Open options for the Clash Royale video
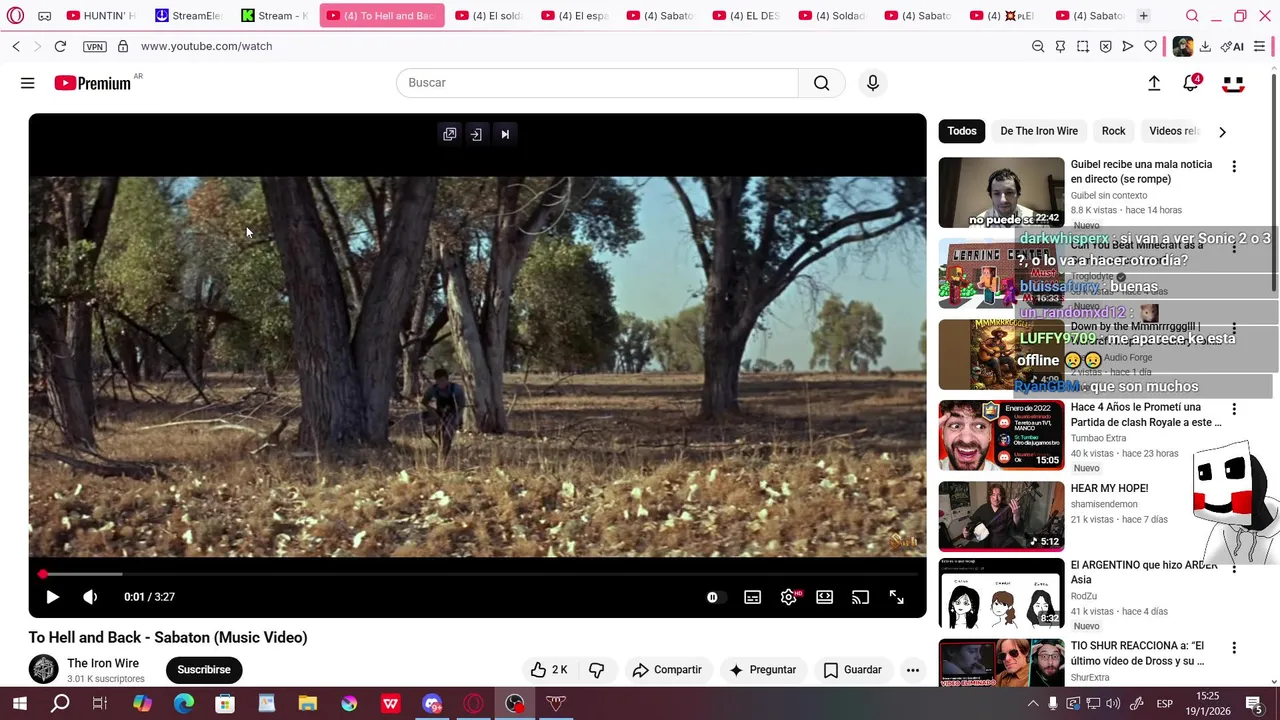This screenshot has width=1280, height=720. (x=1234, y=410)
